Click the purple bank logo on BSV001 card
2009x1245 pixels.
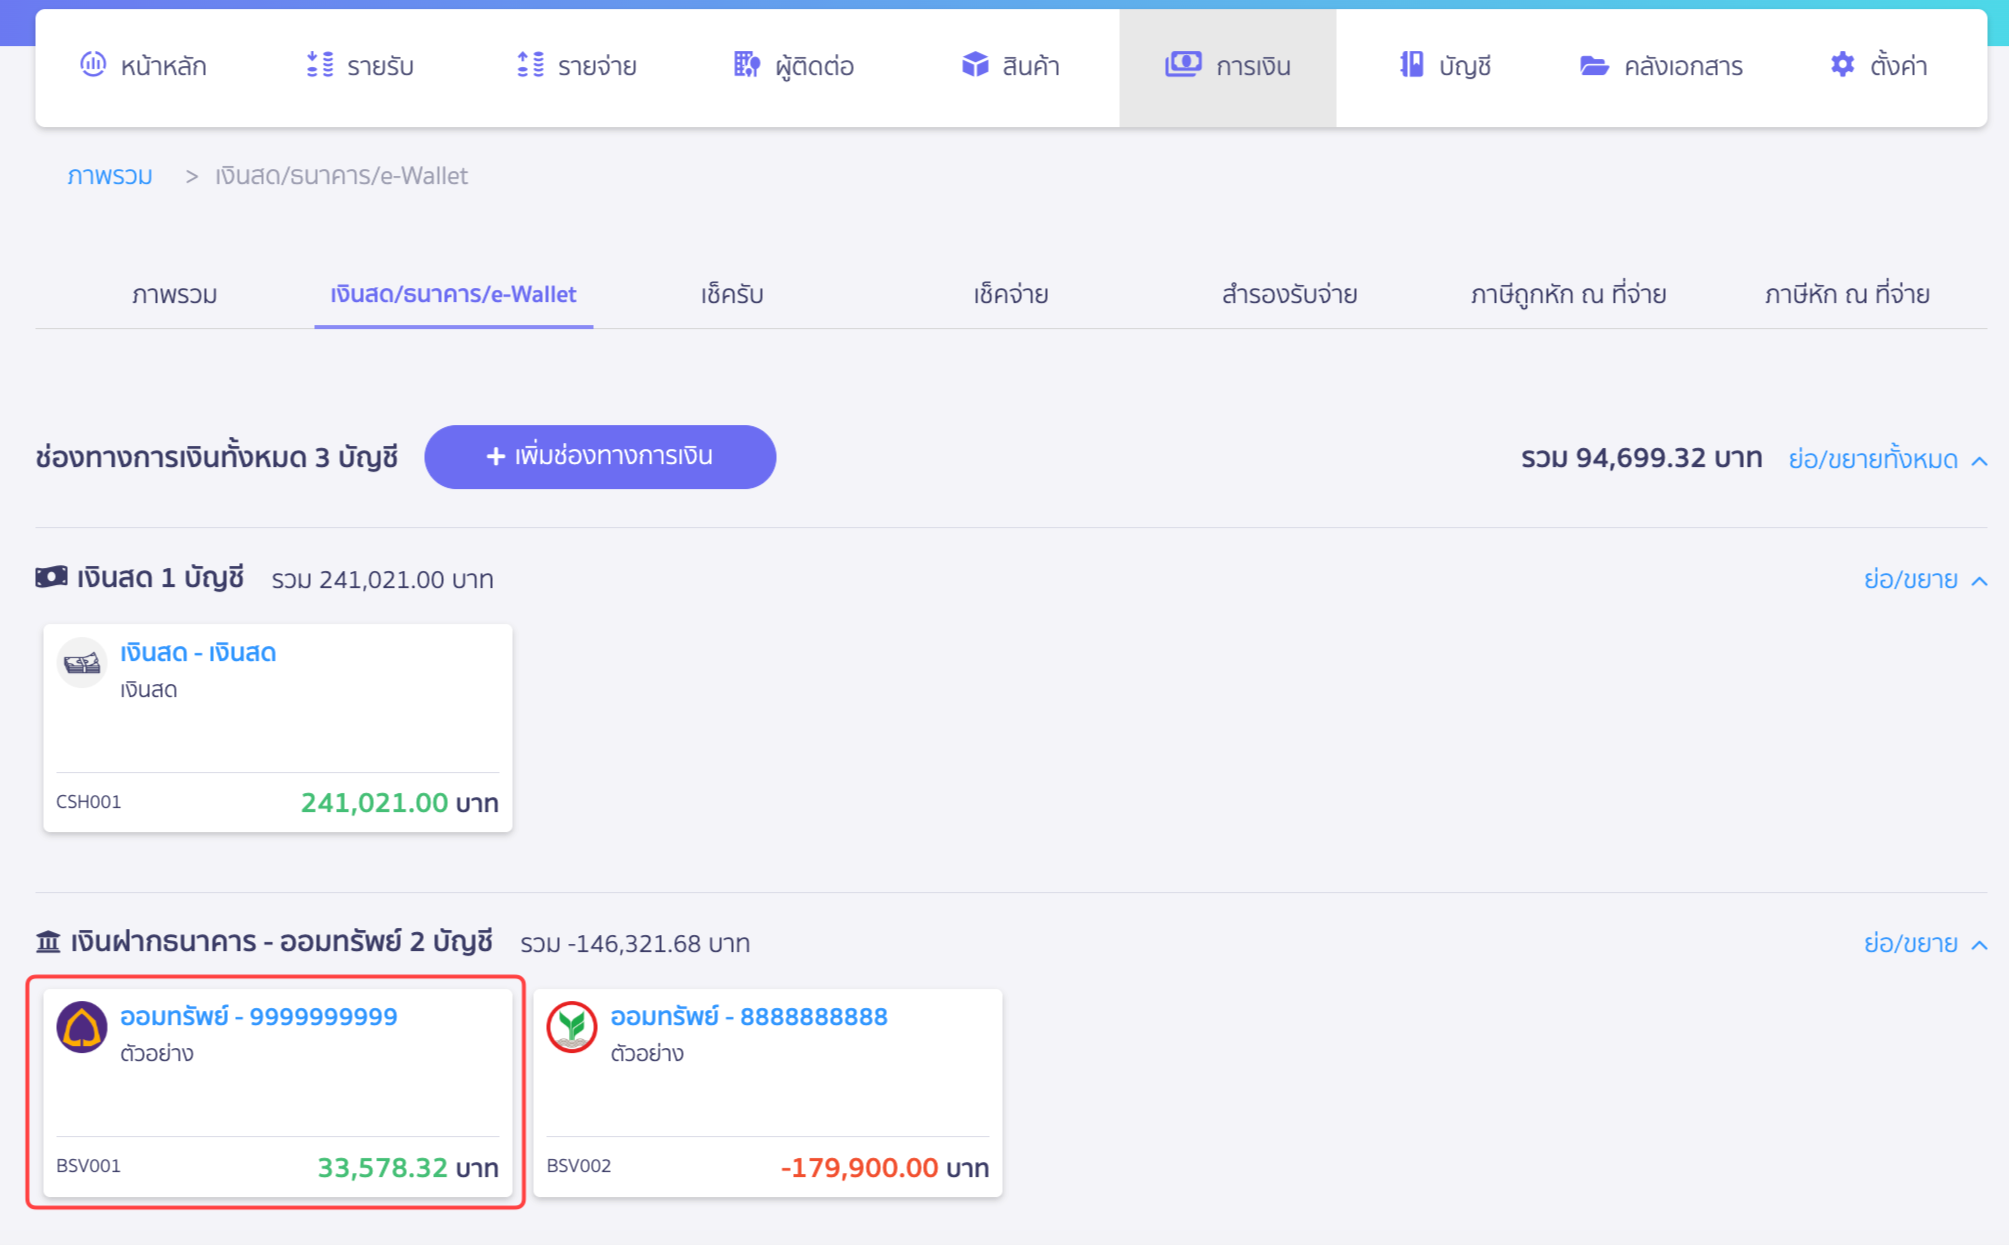coord(82,1027)
